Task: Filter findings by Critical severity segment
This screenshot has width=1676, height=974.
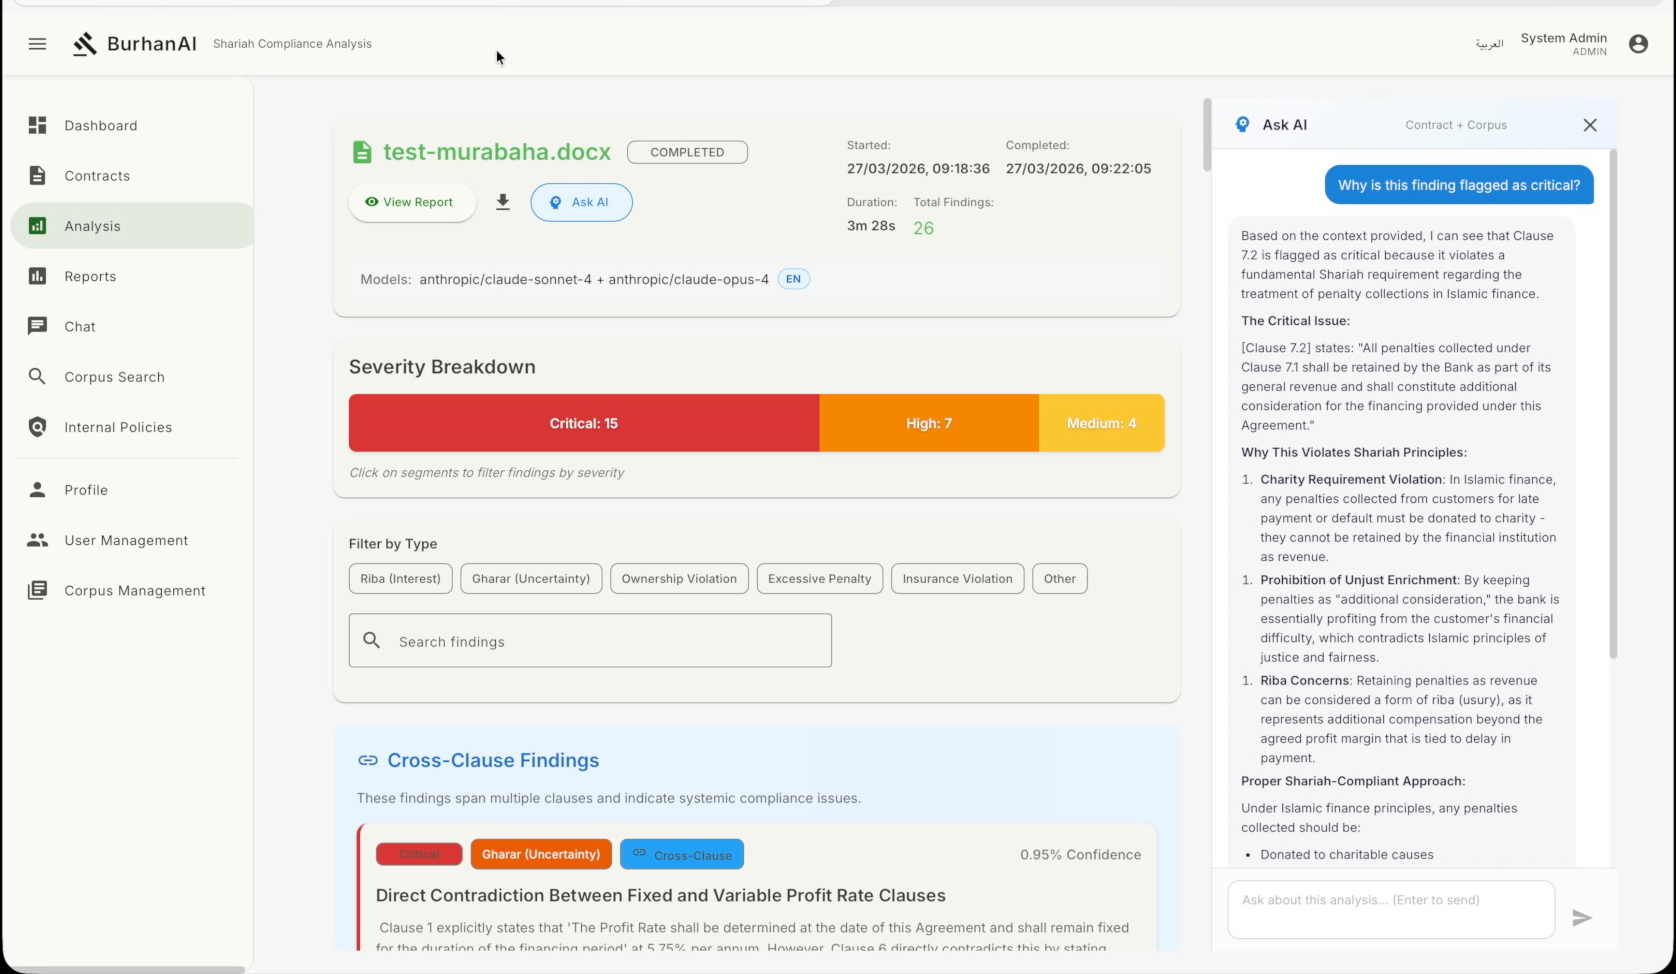Action: pyautogui.click(x=583, y=423)
